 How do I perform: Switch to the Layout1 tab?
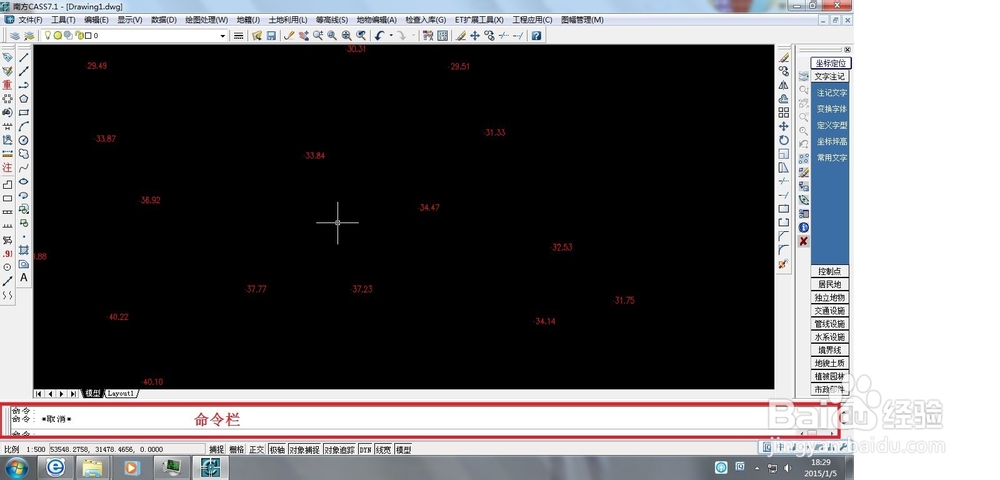pyautogui.click(x=121, y=393)
